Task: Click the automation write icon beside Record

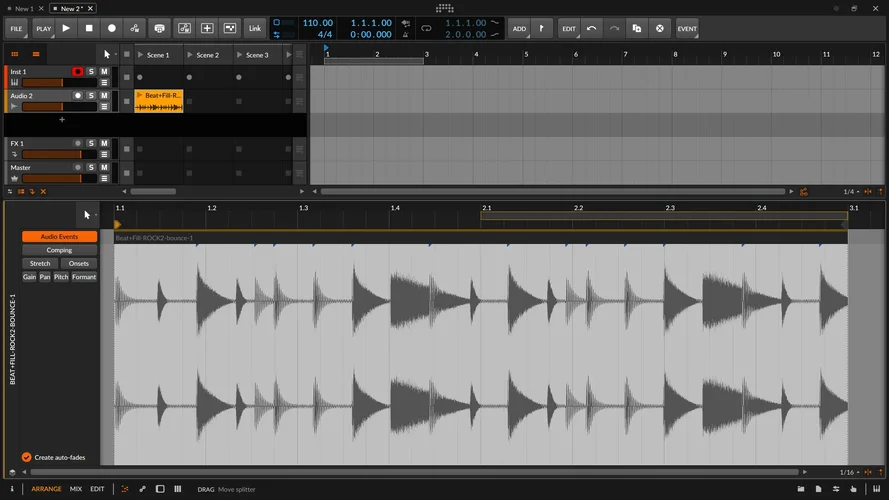Action: coord(134,29)
